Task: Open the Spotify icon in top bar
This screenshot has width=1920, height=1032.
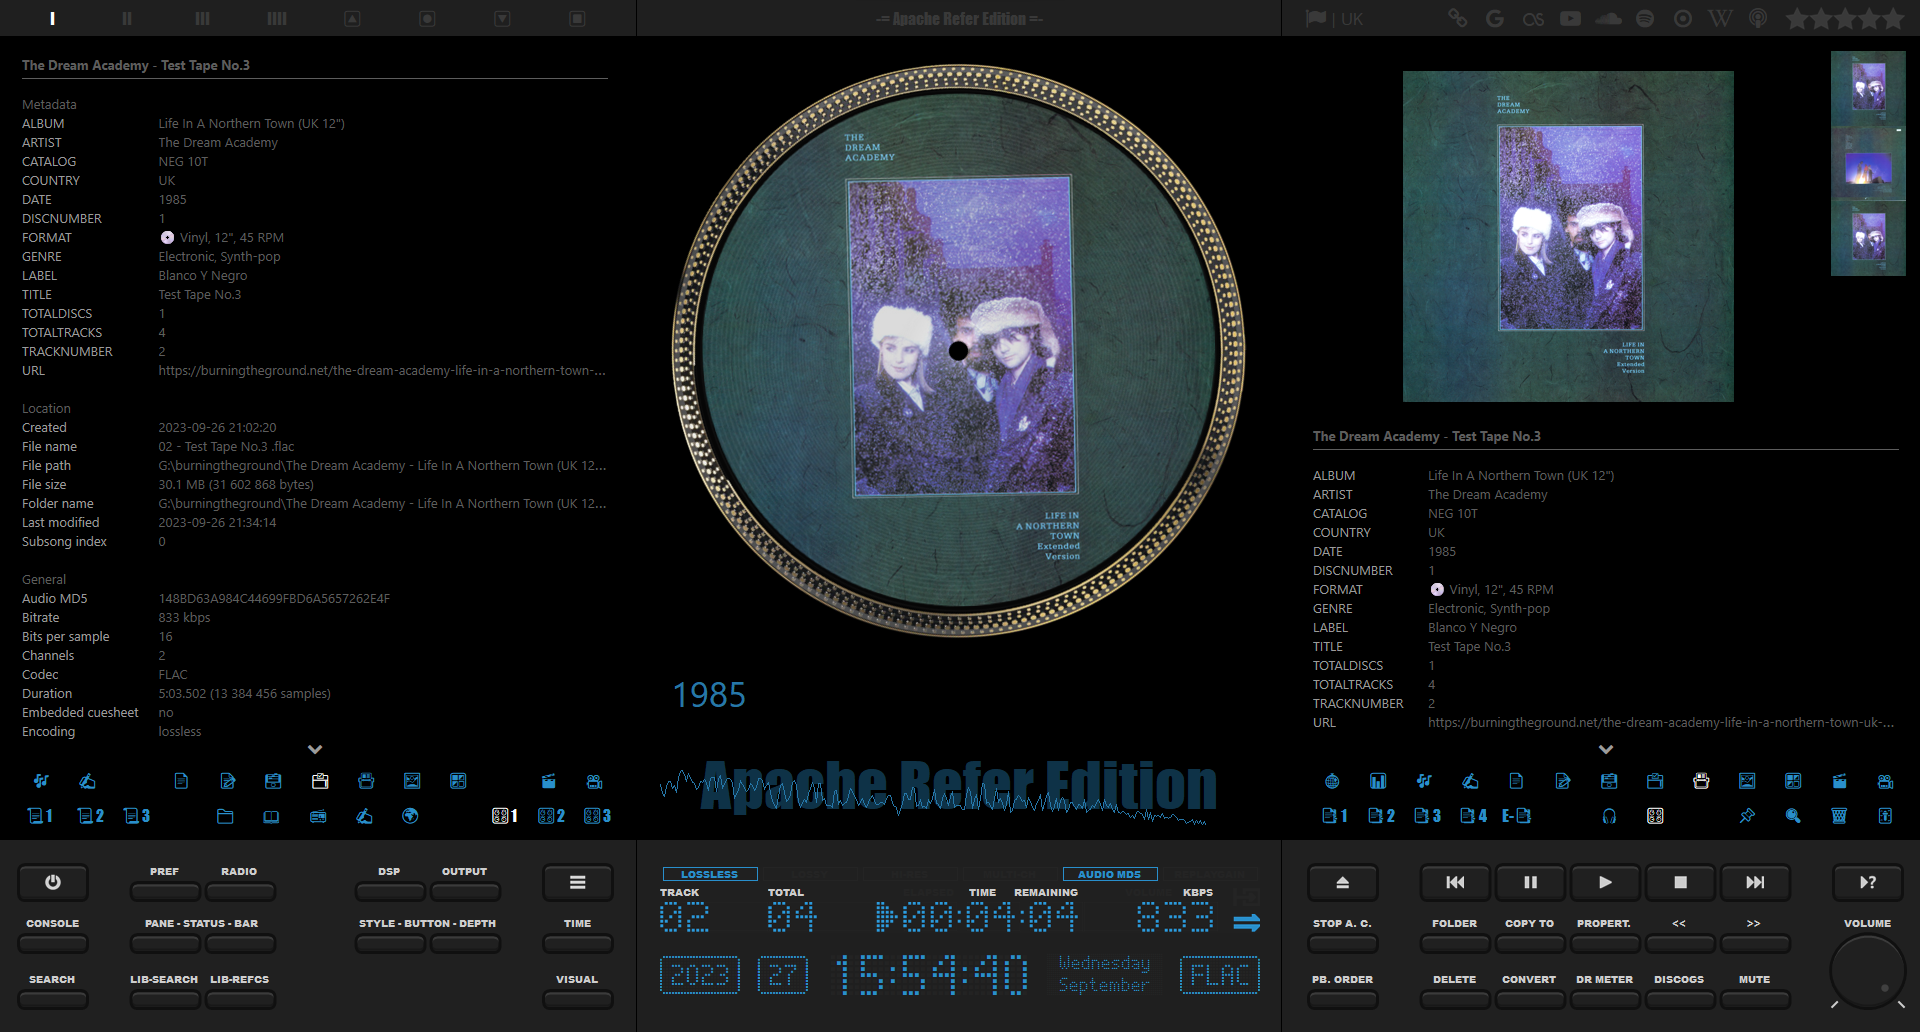Action: click(1645, 18)
